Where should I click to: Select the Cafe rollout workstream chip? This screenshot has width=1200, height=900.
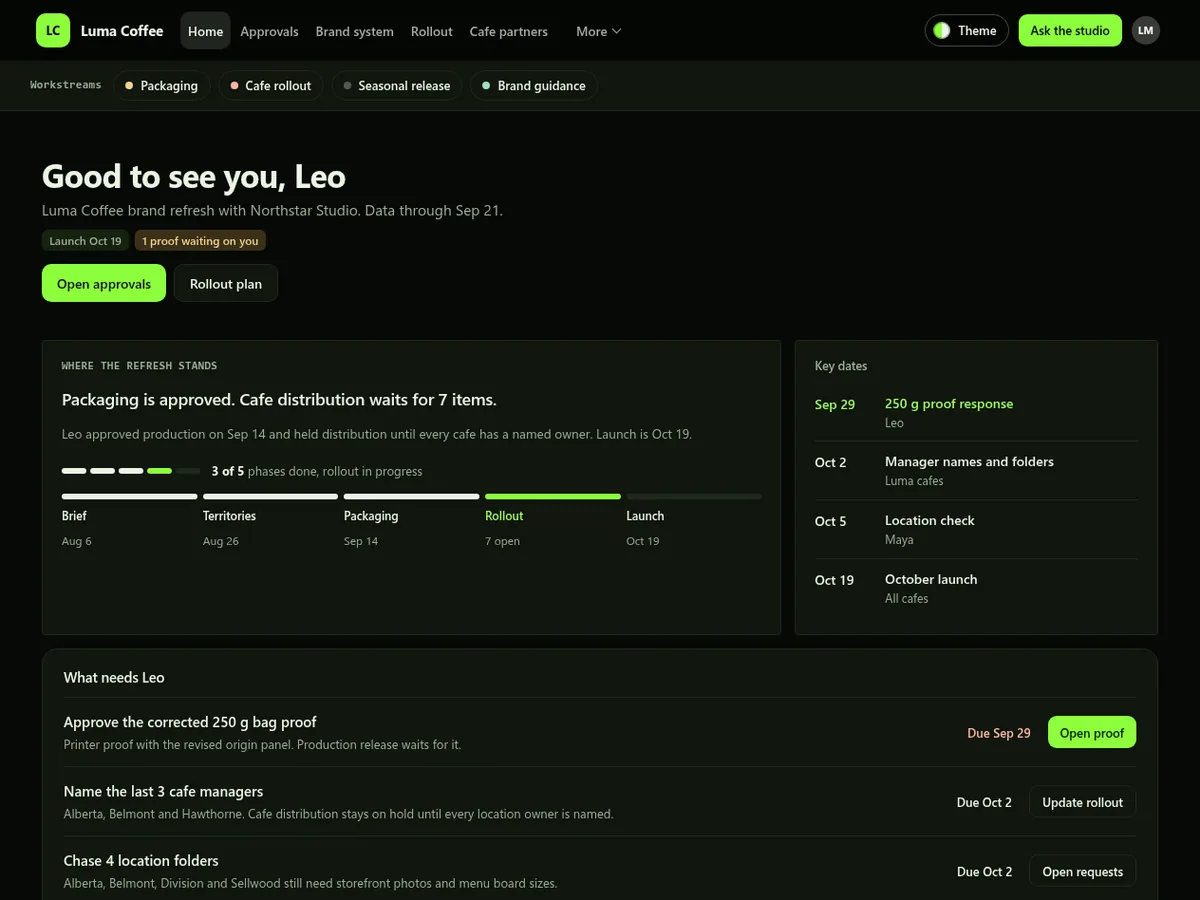271,86
